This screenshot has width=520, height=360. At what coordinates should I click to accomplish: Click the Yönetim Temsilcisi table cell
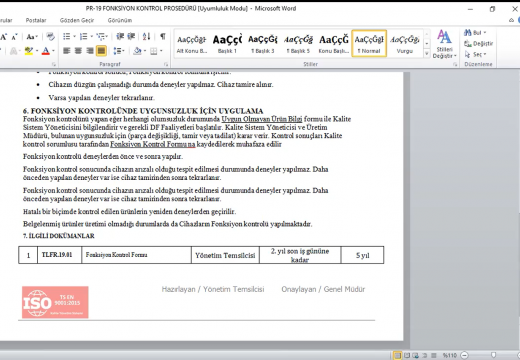(225, 255)
